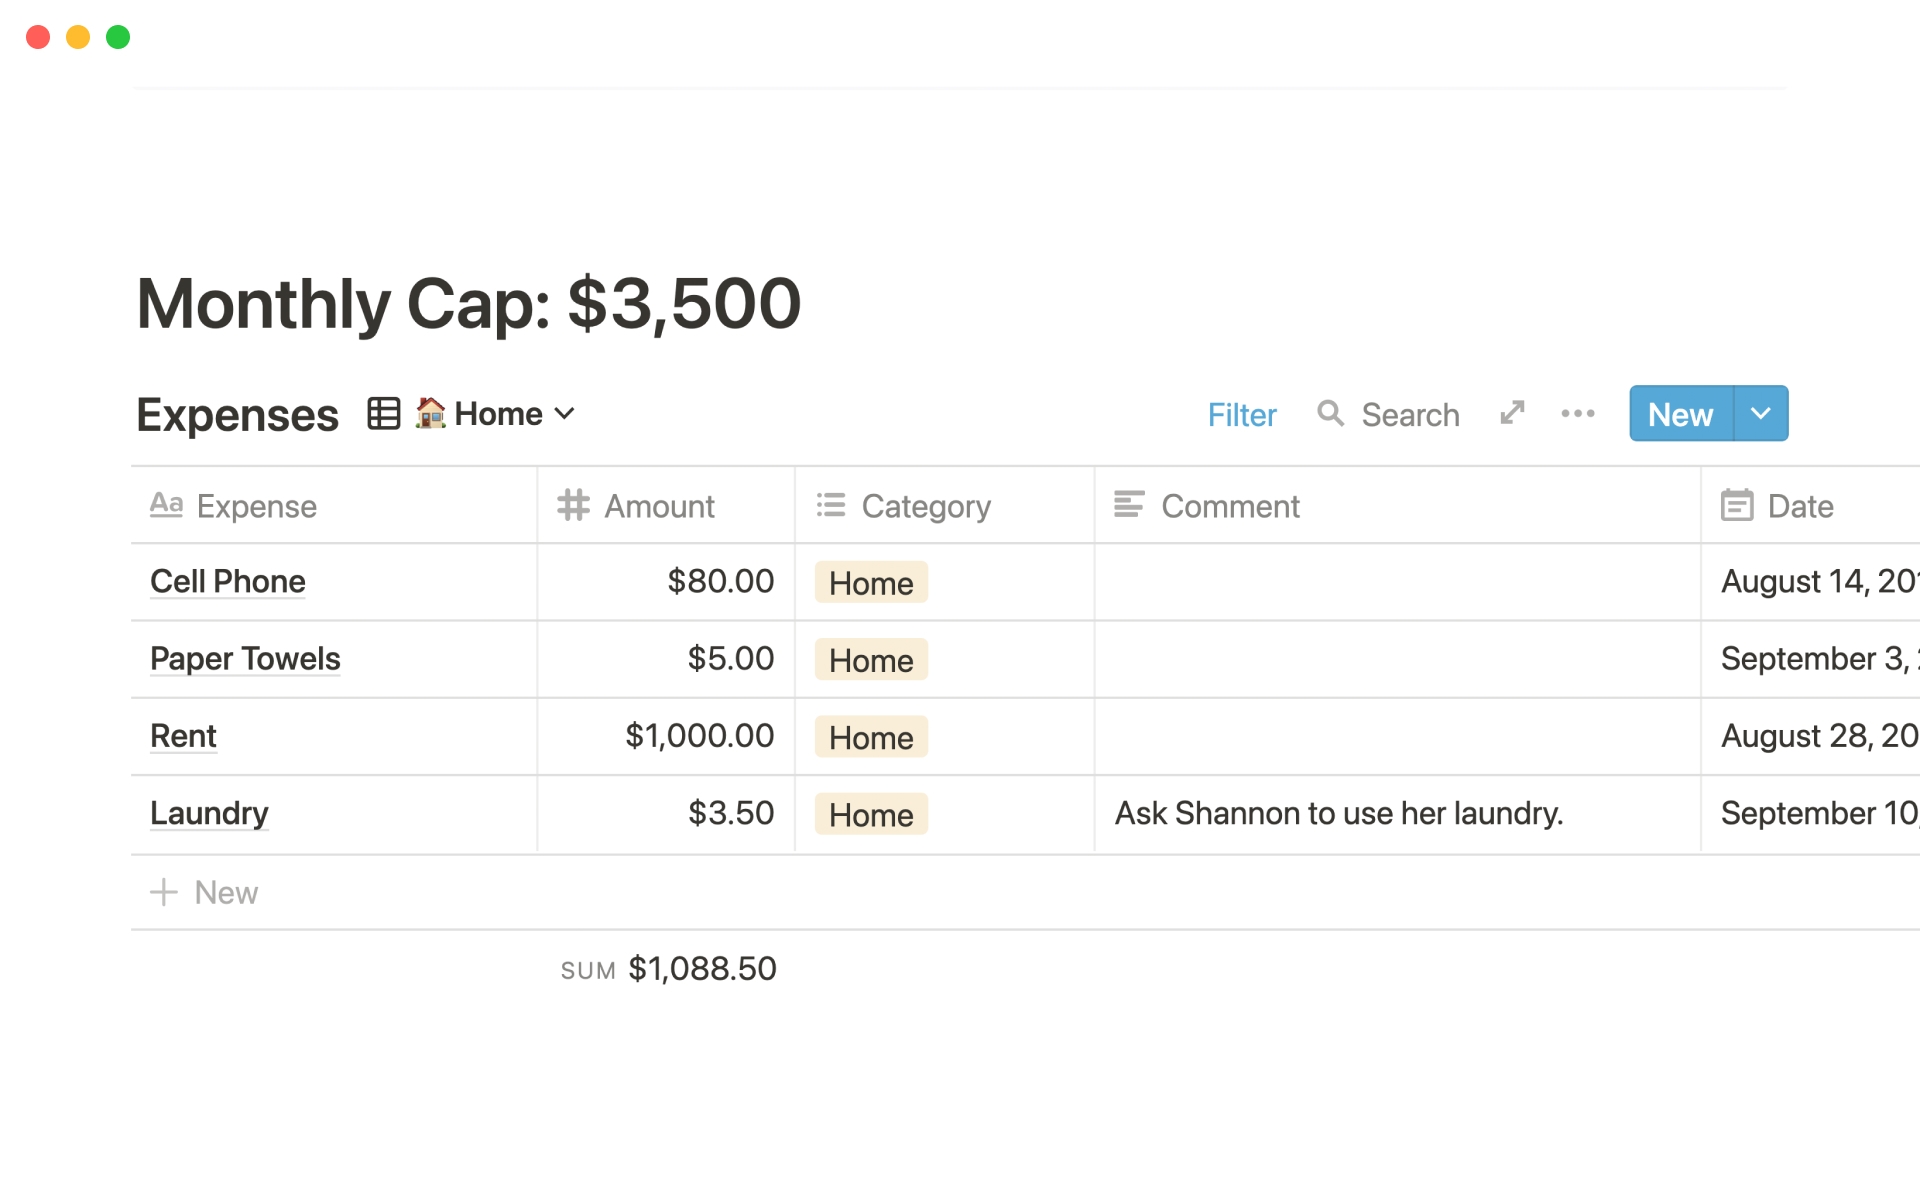This screenshot has width=1920, height=1200.
Task: Open the Filter options
Action: click(x=1242, y=414)
